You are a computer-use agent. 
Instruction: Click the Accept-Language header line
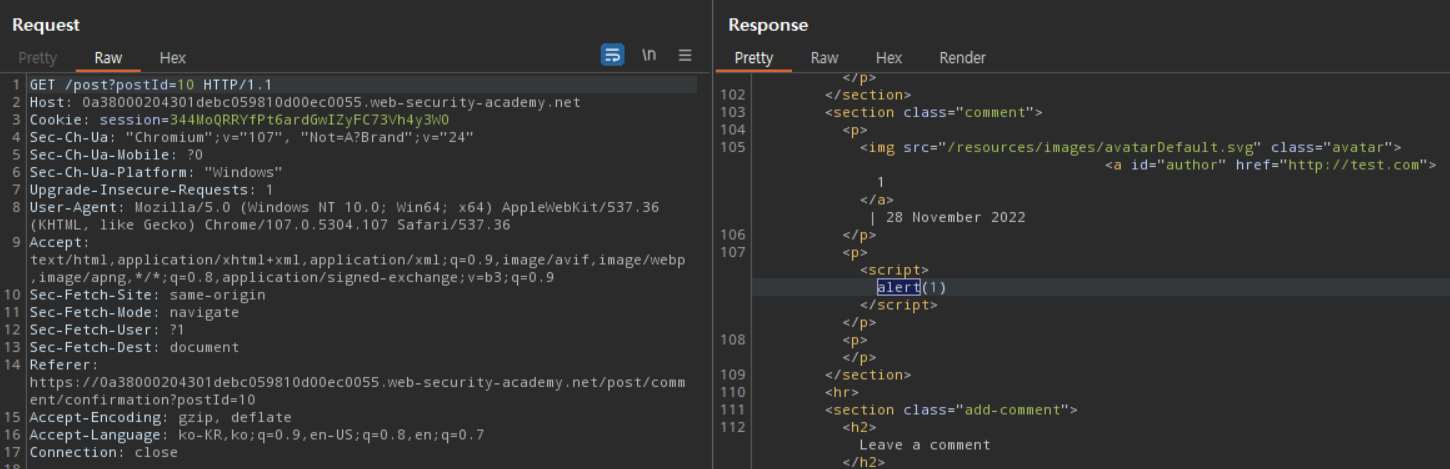click(256, 435)
